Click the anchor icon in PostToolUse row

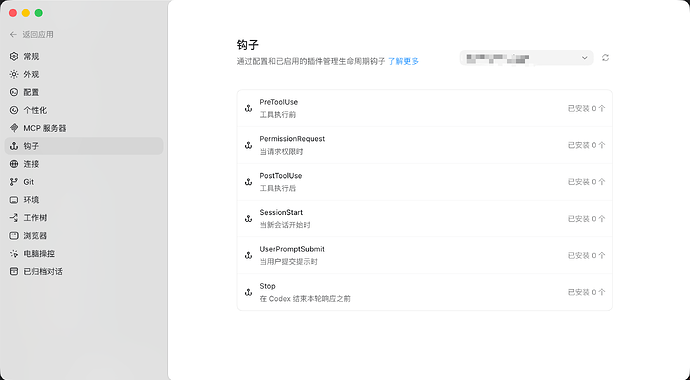pyautogui.click(x=249, y=182)
